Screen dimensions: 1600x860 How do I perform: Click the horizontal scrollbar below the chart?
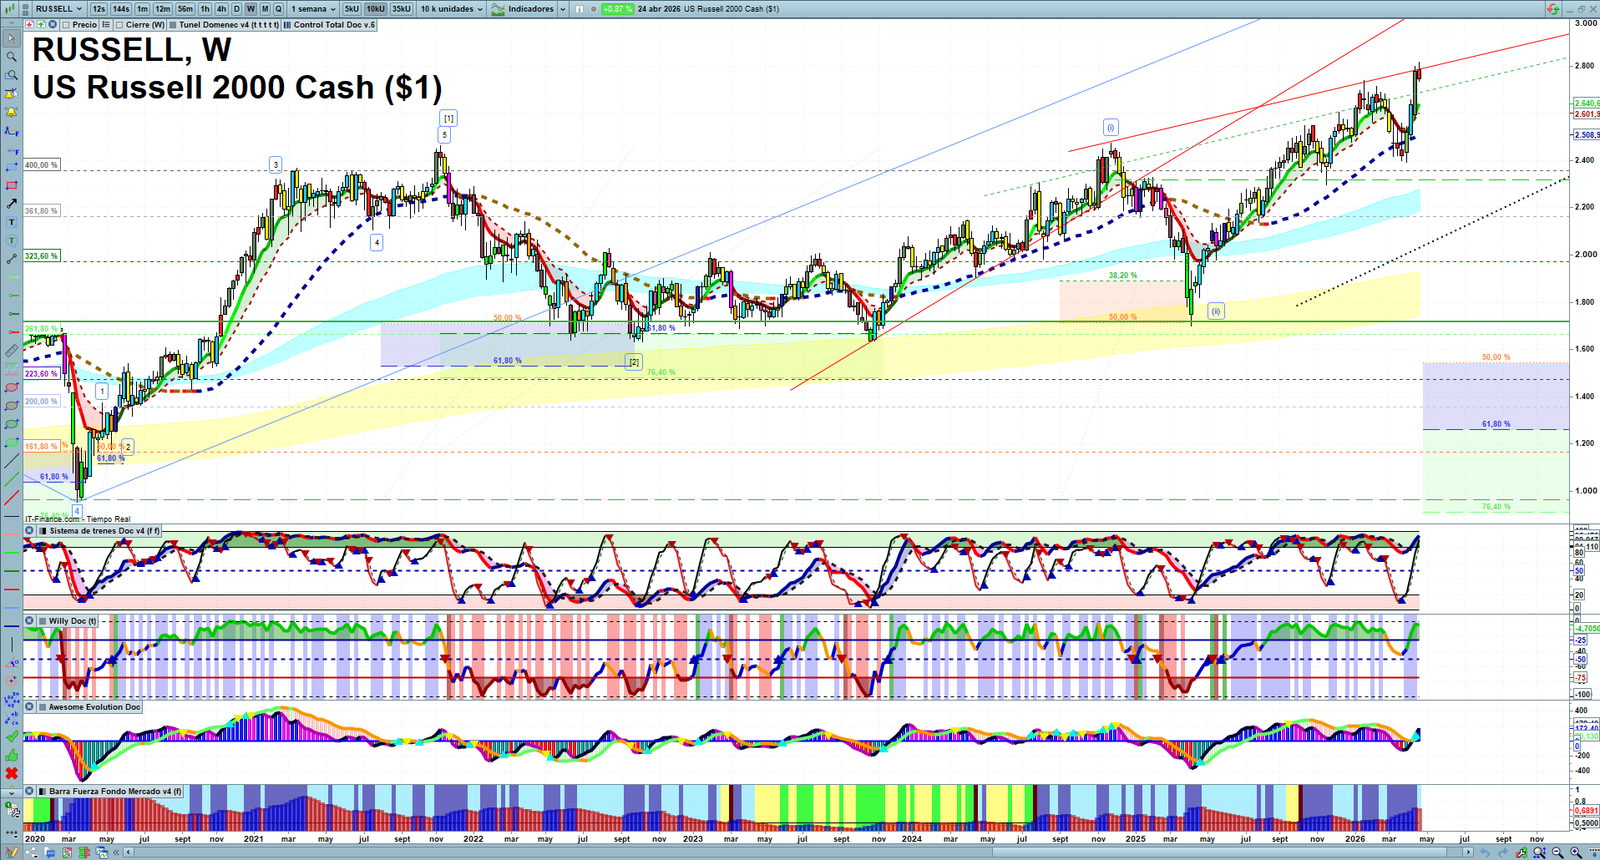click(x=800, y=852)
